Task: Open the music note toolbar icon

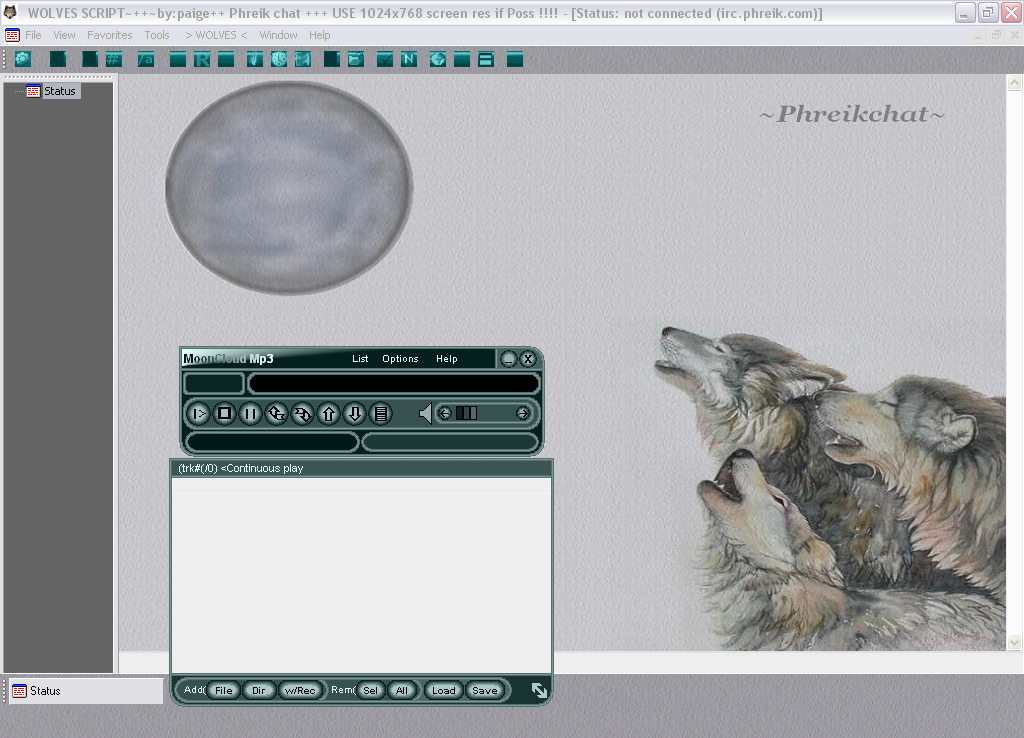Action: (x=255, y=59)
